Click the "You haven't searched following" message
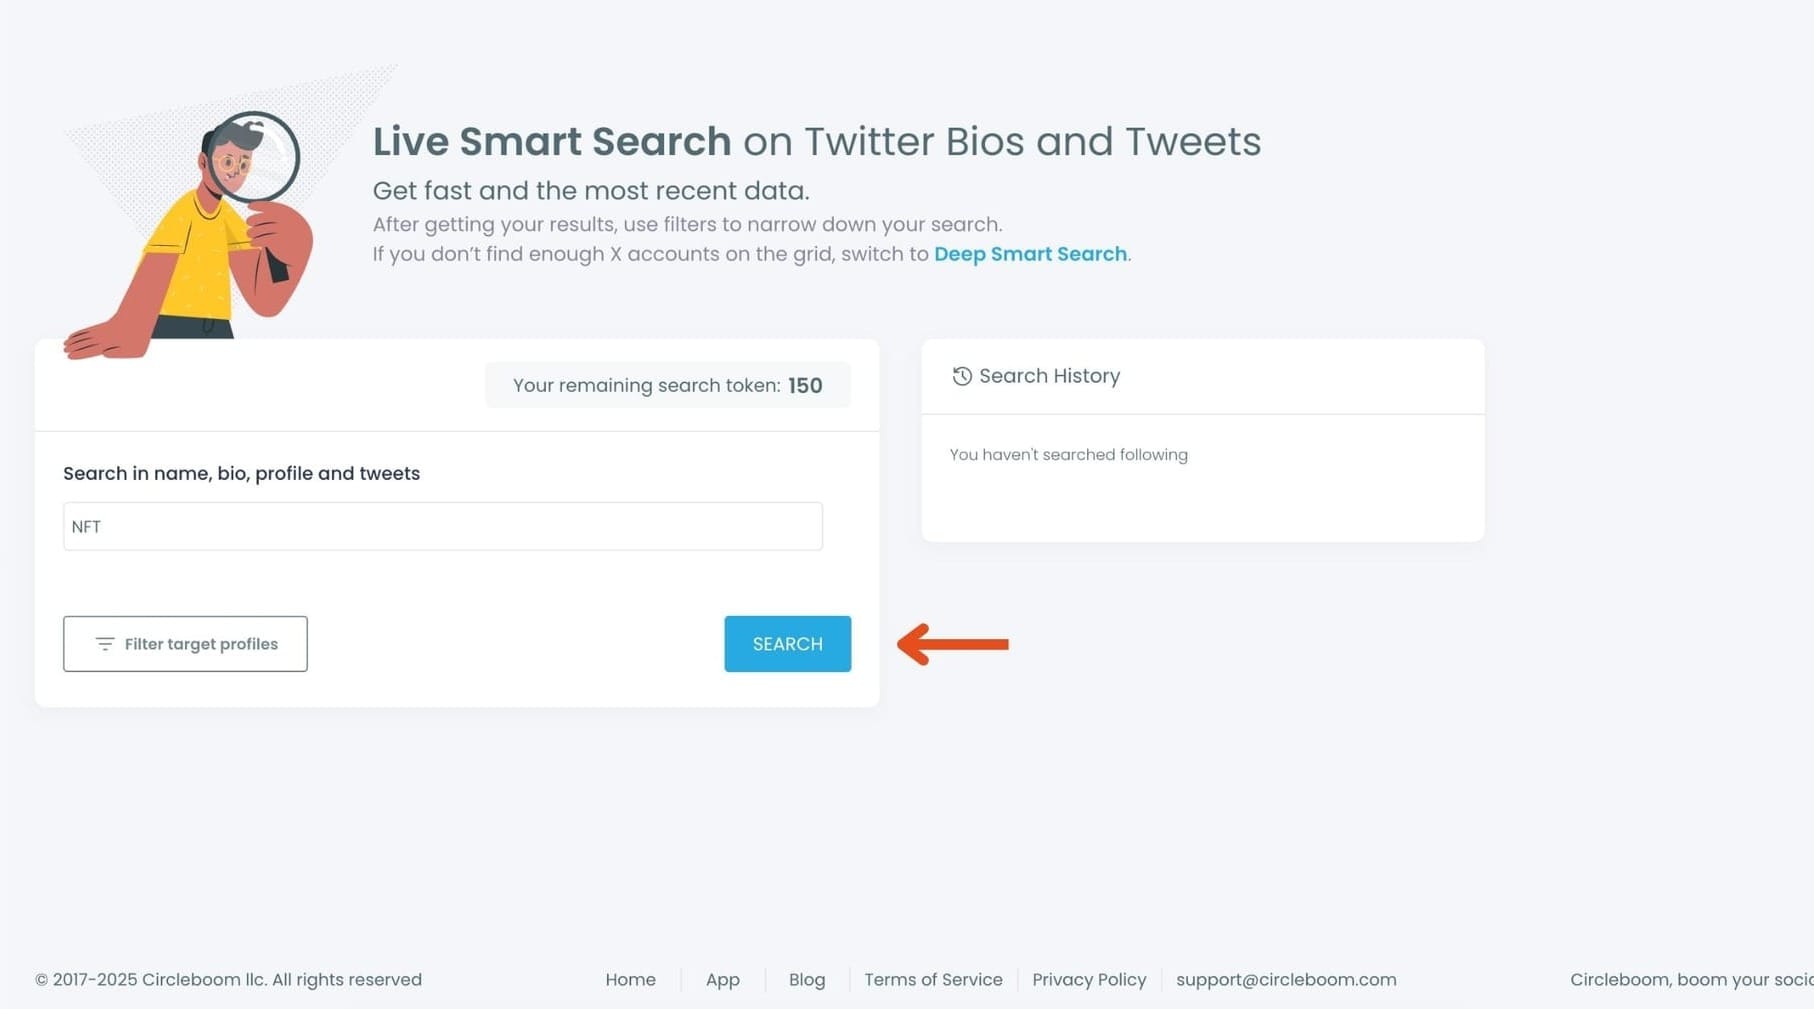Image resolution: width=1814 pixels, height=1009 pixels. (x=1068, y=455)
